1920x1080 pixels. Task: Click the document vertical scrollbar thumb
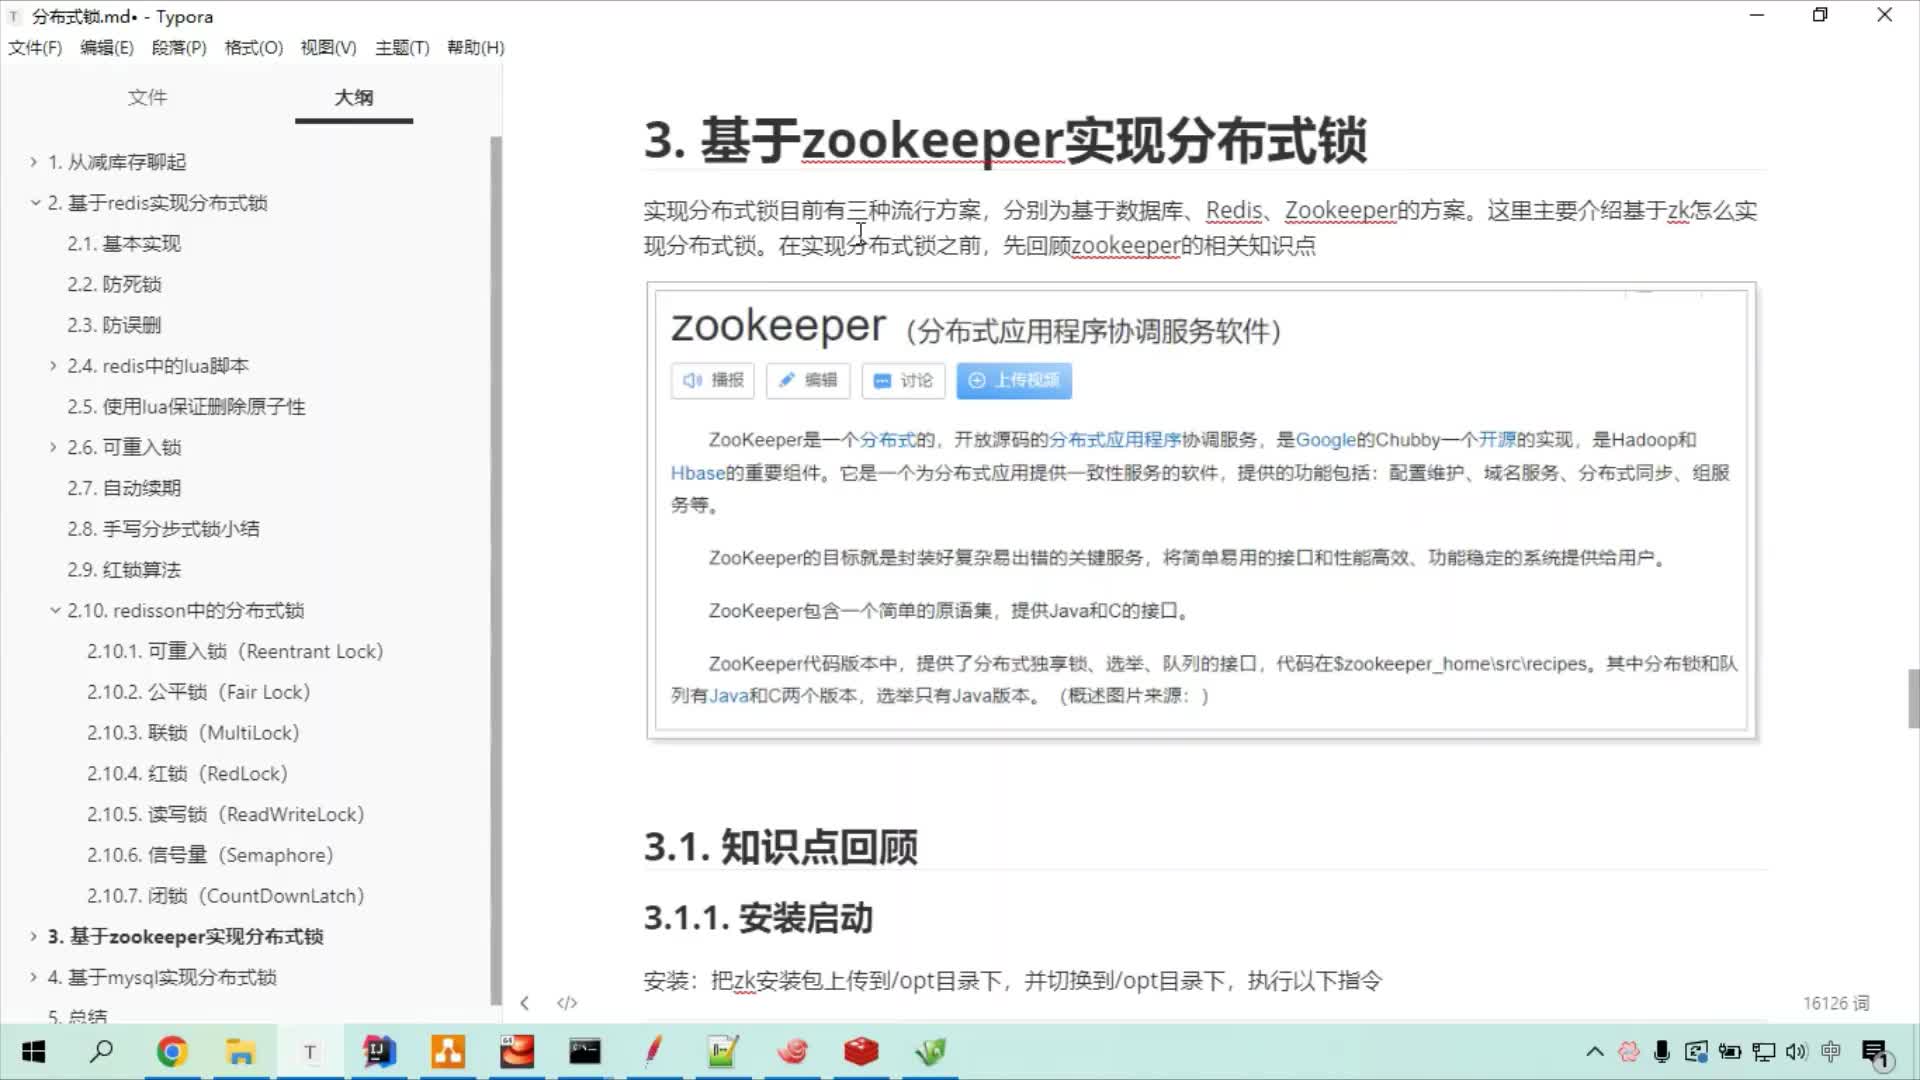(x=1913, y=699)
